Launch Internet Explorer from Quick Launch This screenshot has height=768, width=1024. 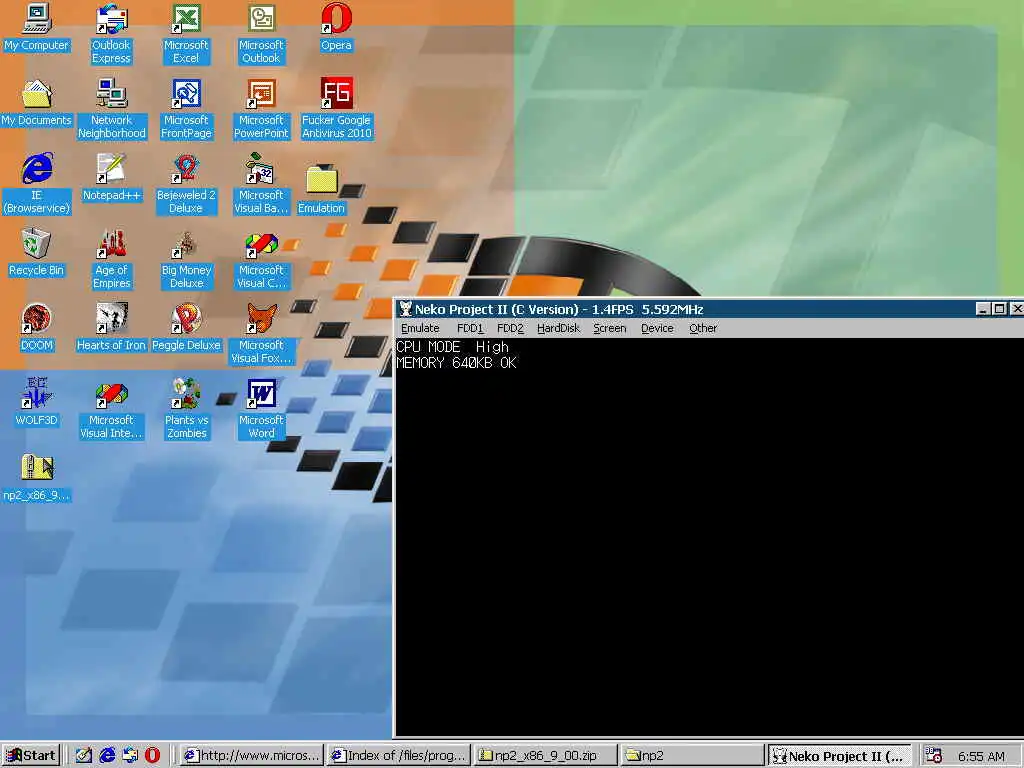tap(107, 756)
